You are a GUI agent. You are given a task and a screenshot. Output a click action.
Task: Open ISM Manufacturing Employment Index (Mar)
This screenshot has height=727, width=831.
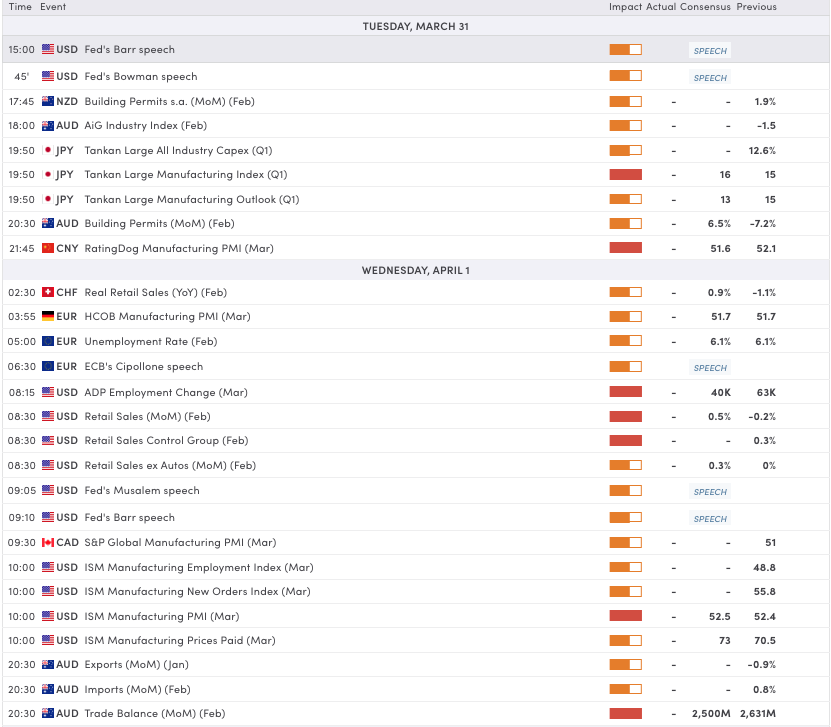coord(199,568)
